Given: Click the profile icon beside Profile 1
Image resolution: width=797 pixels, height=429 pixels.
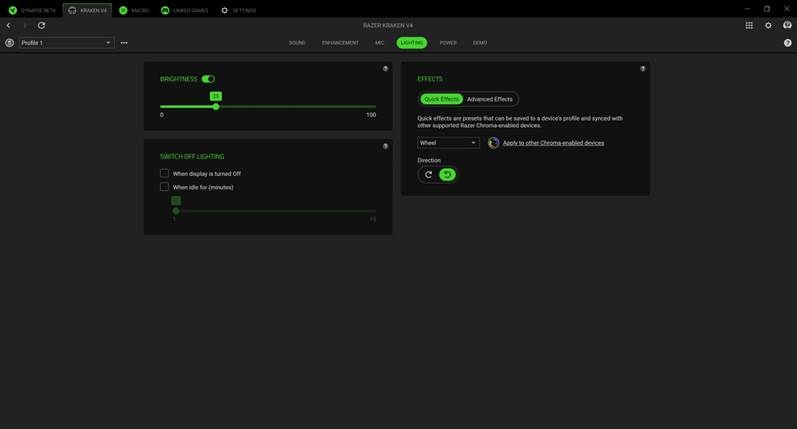Looking at the screenshot, I should click(x=9, y=43).
